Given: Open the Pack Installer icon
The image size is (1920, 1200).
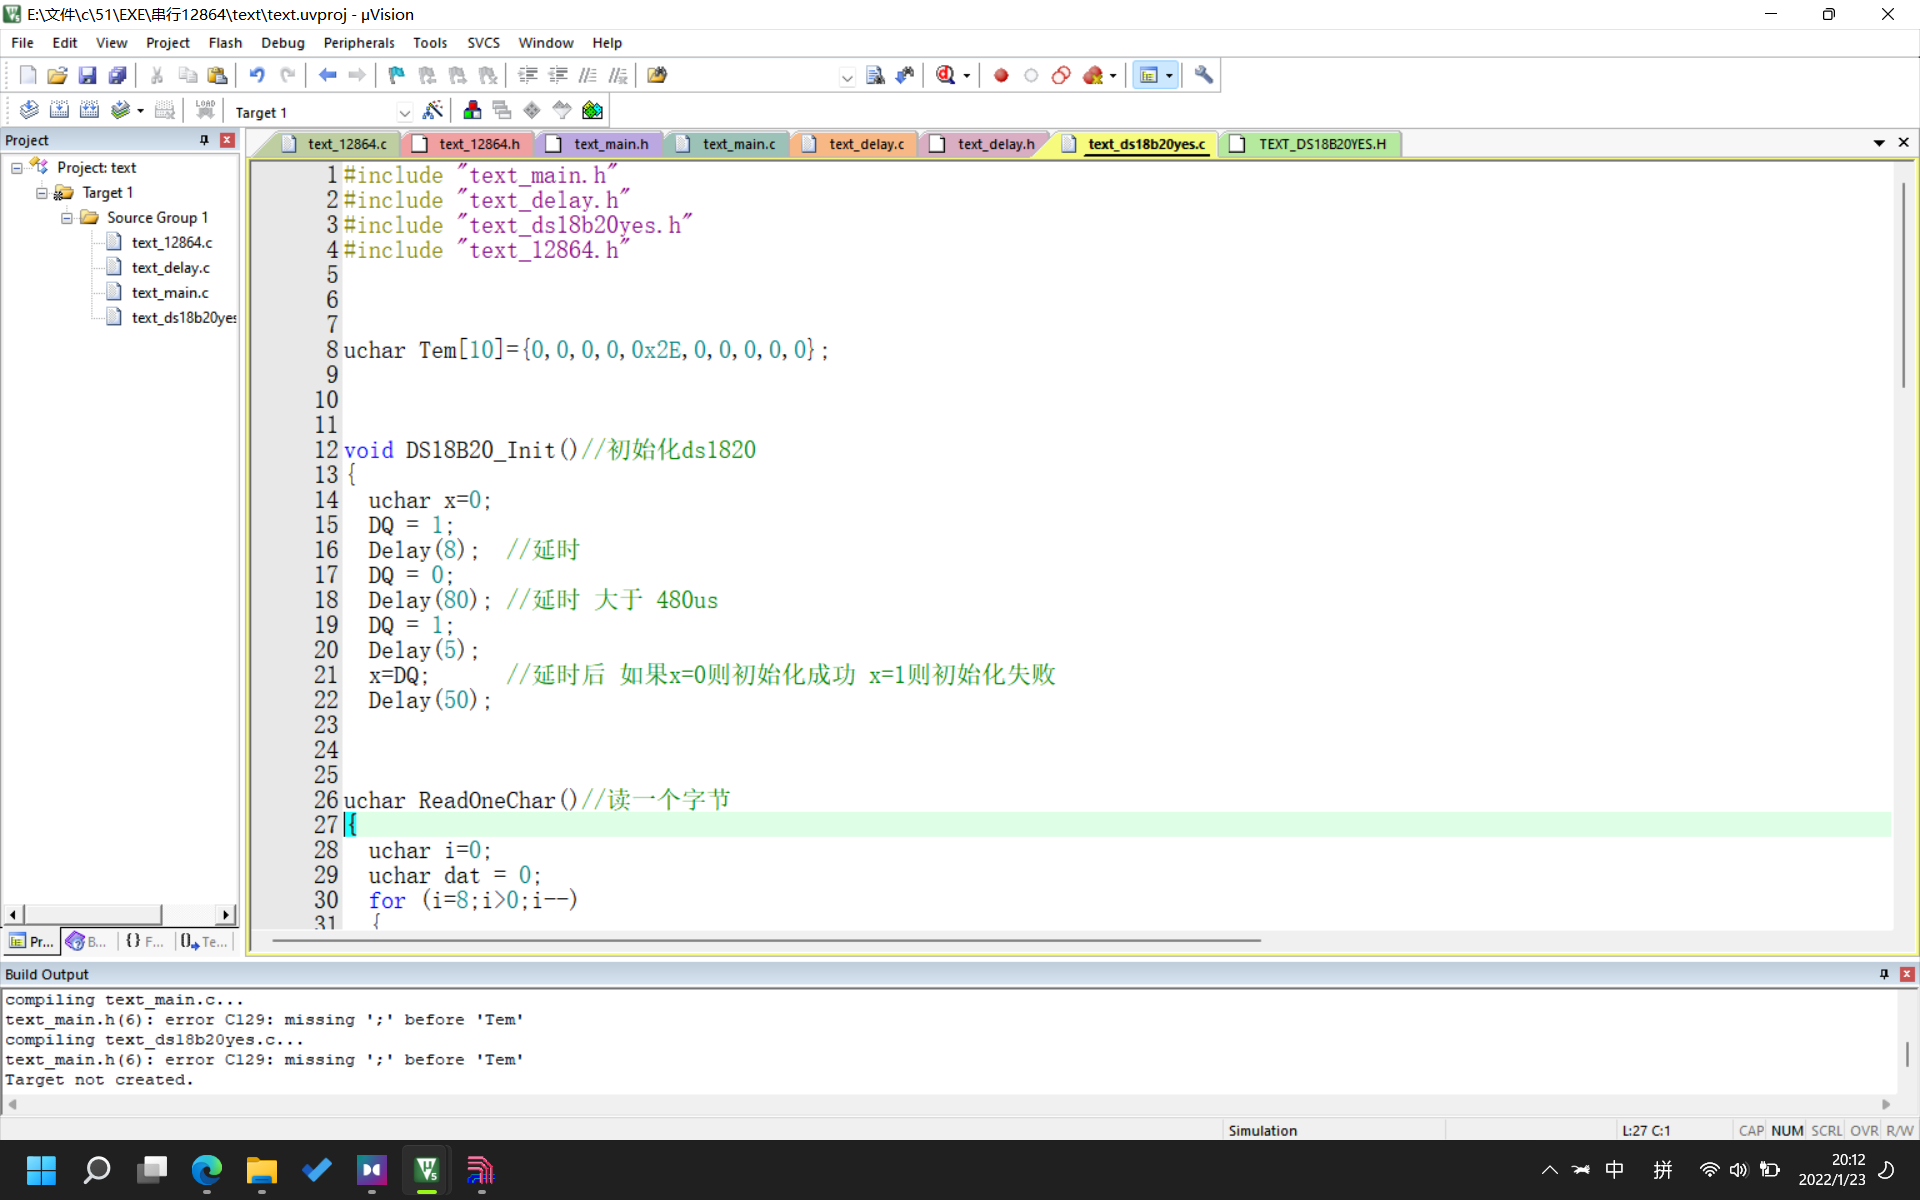Looking at the screenshot, I should coord(593,111).
